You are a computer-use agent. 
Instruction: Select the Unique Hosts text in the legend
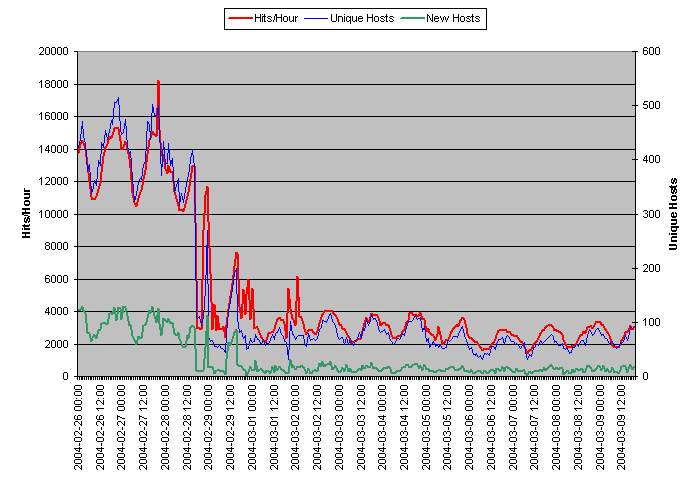point(361,18)
